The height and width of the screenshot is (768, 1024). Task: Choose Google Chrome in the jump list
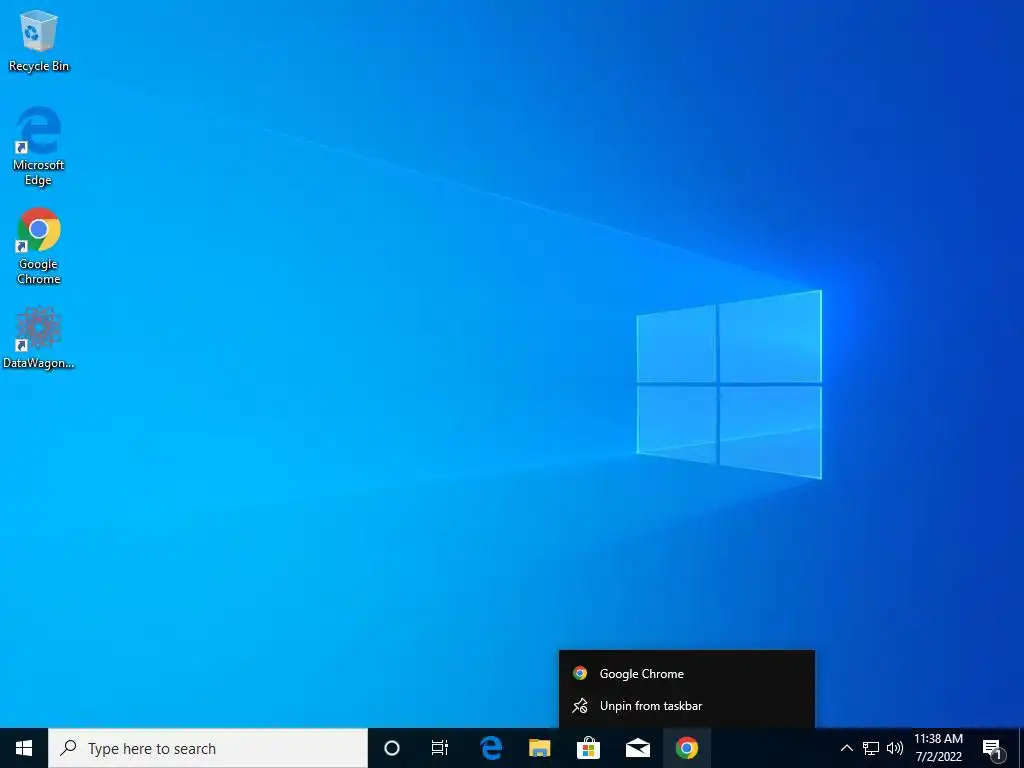687,673
